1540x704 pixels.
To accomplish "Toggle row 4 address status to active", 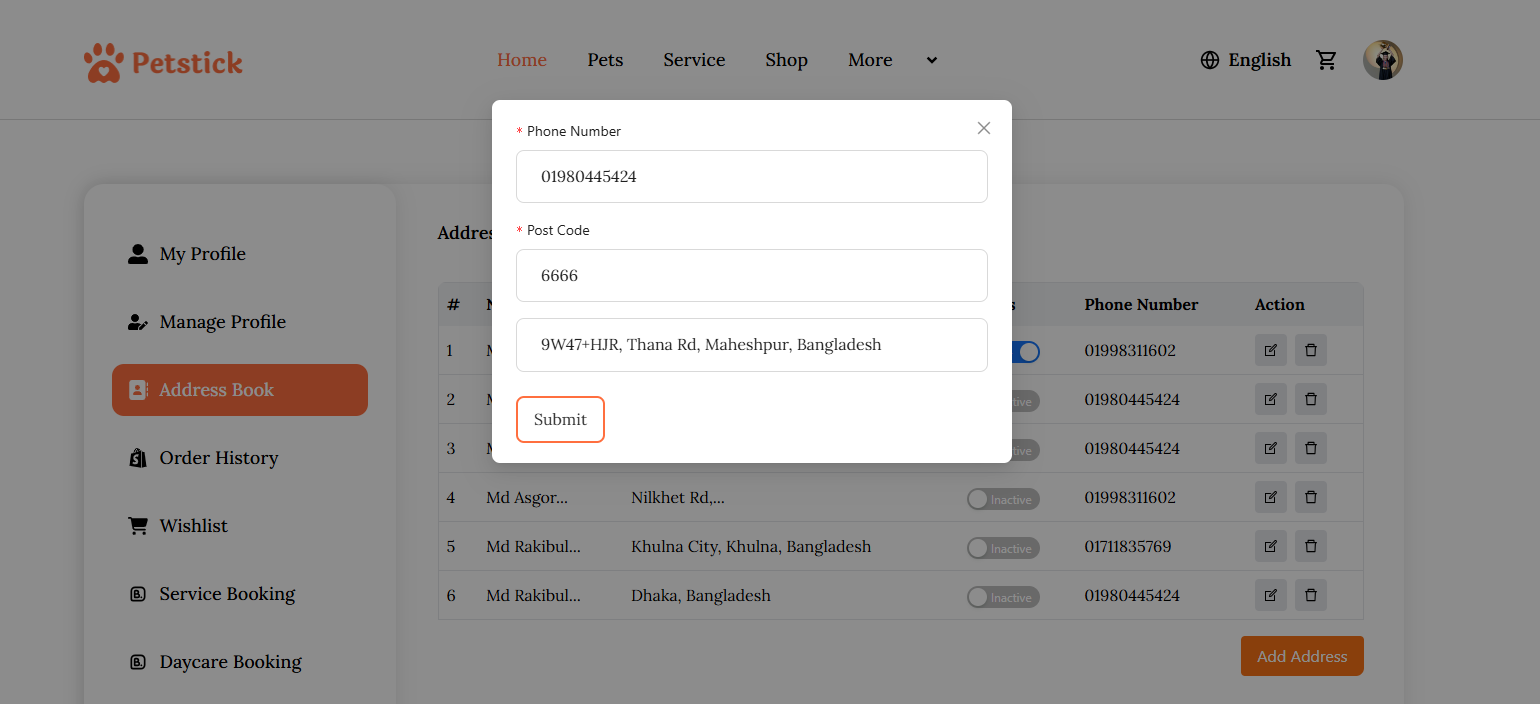I will click(1002, 498).
